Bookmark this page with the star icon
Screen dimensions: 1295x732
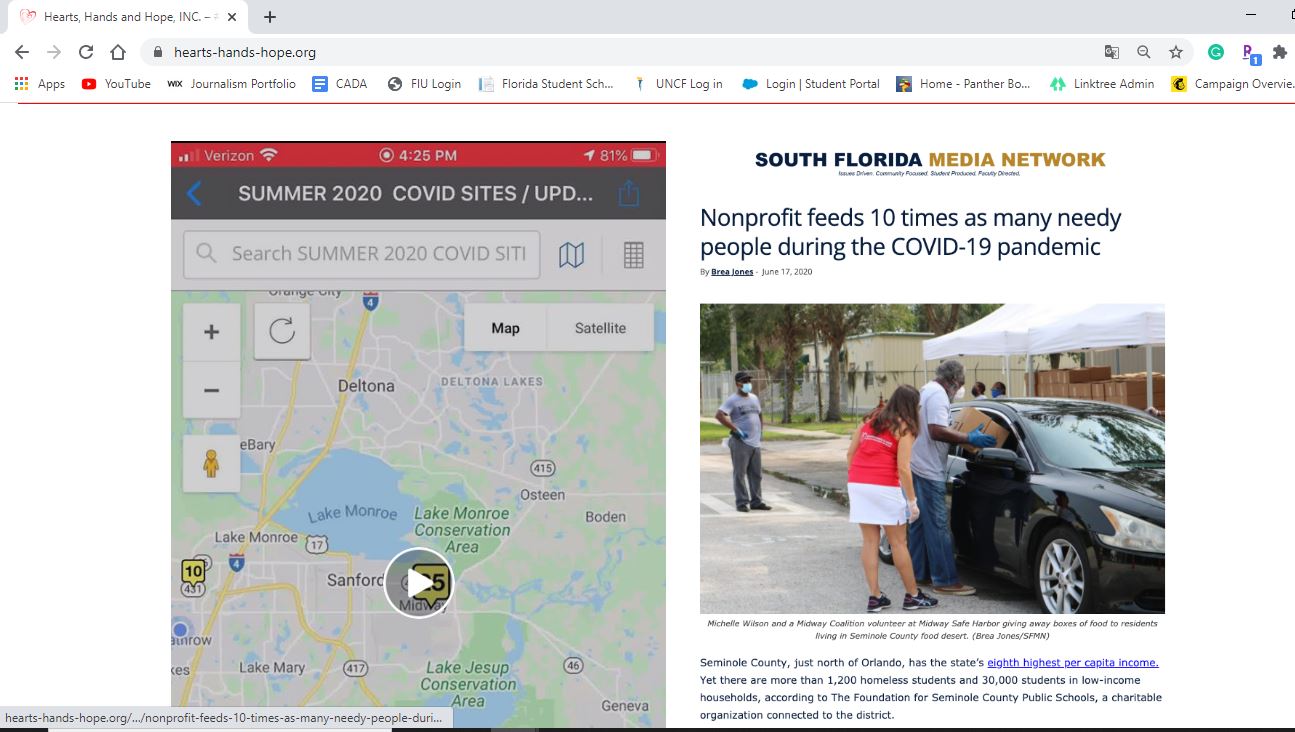click(x=1176, y=52)
